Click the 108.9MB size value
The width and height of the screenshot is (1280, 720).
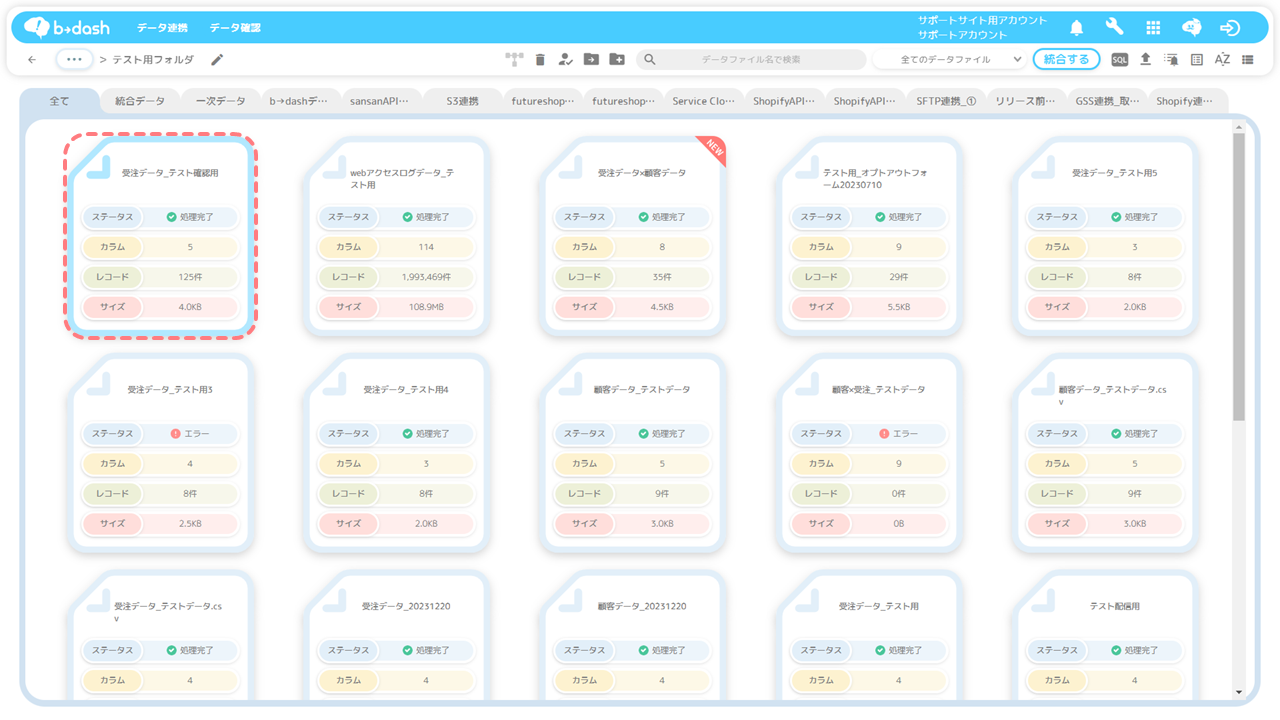click(x=426, y=307)
